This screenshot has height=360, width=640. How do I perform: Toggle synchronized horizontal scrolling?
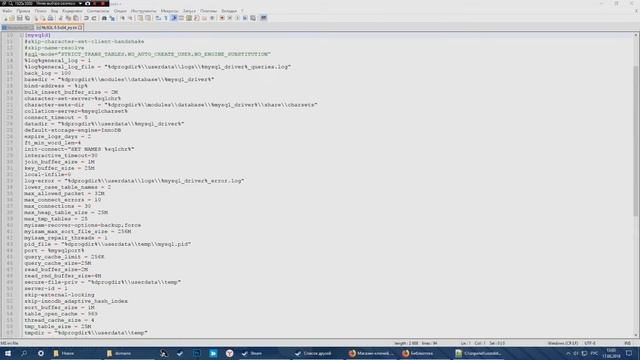[x=148, y=18]
